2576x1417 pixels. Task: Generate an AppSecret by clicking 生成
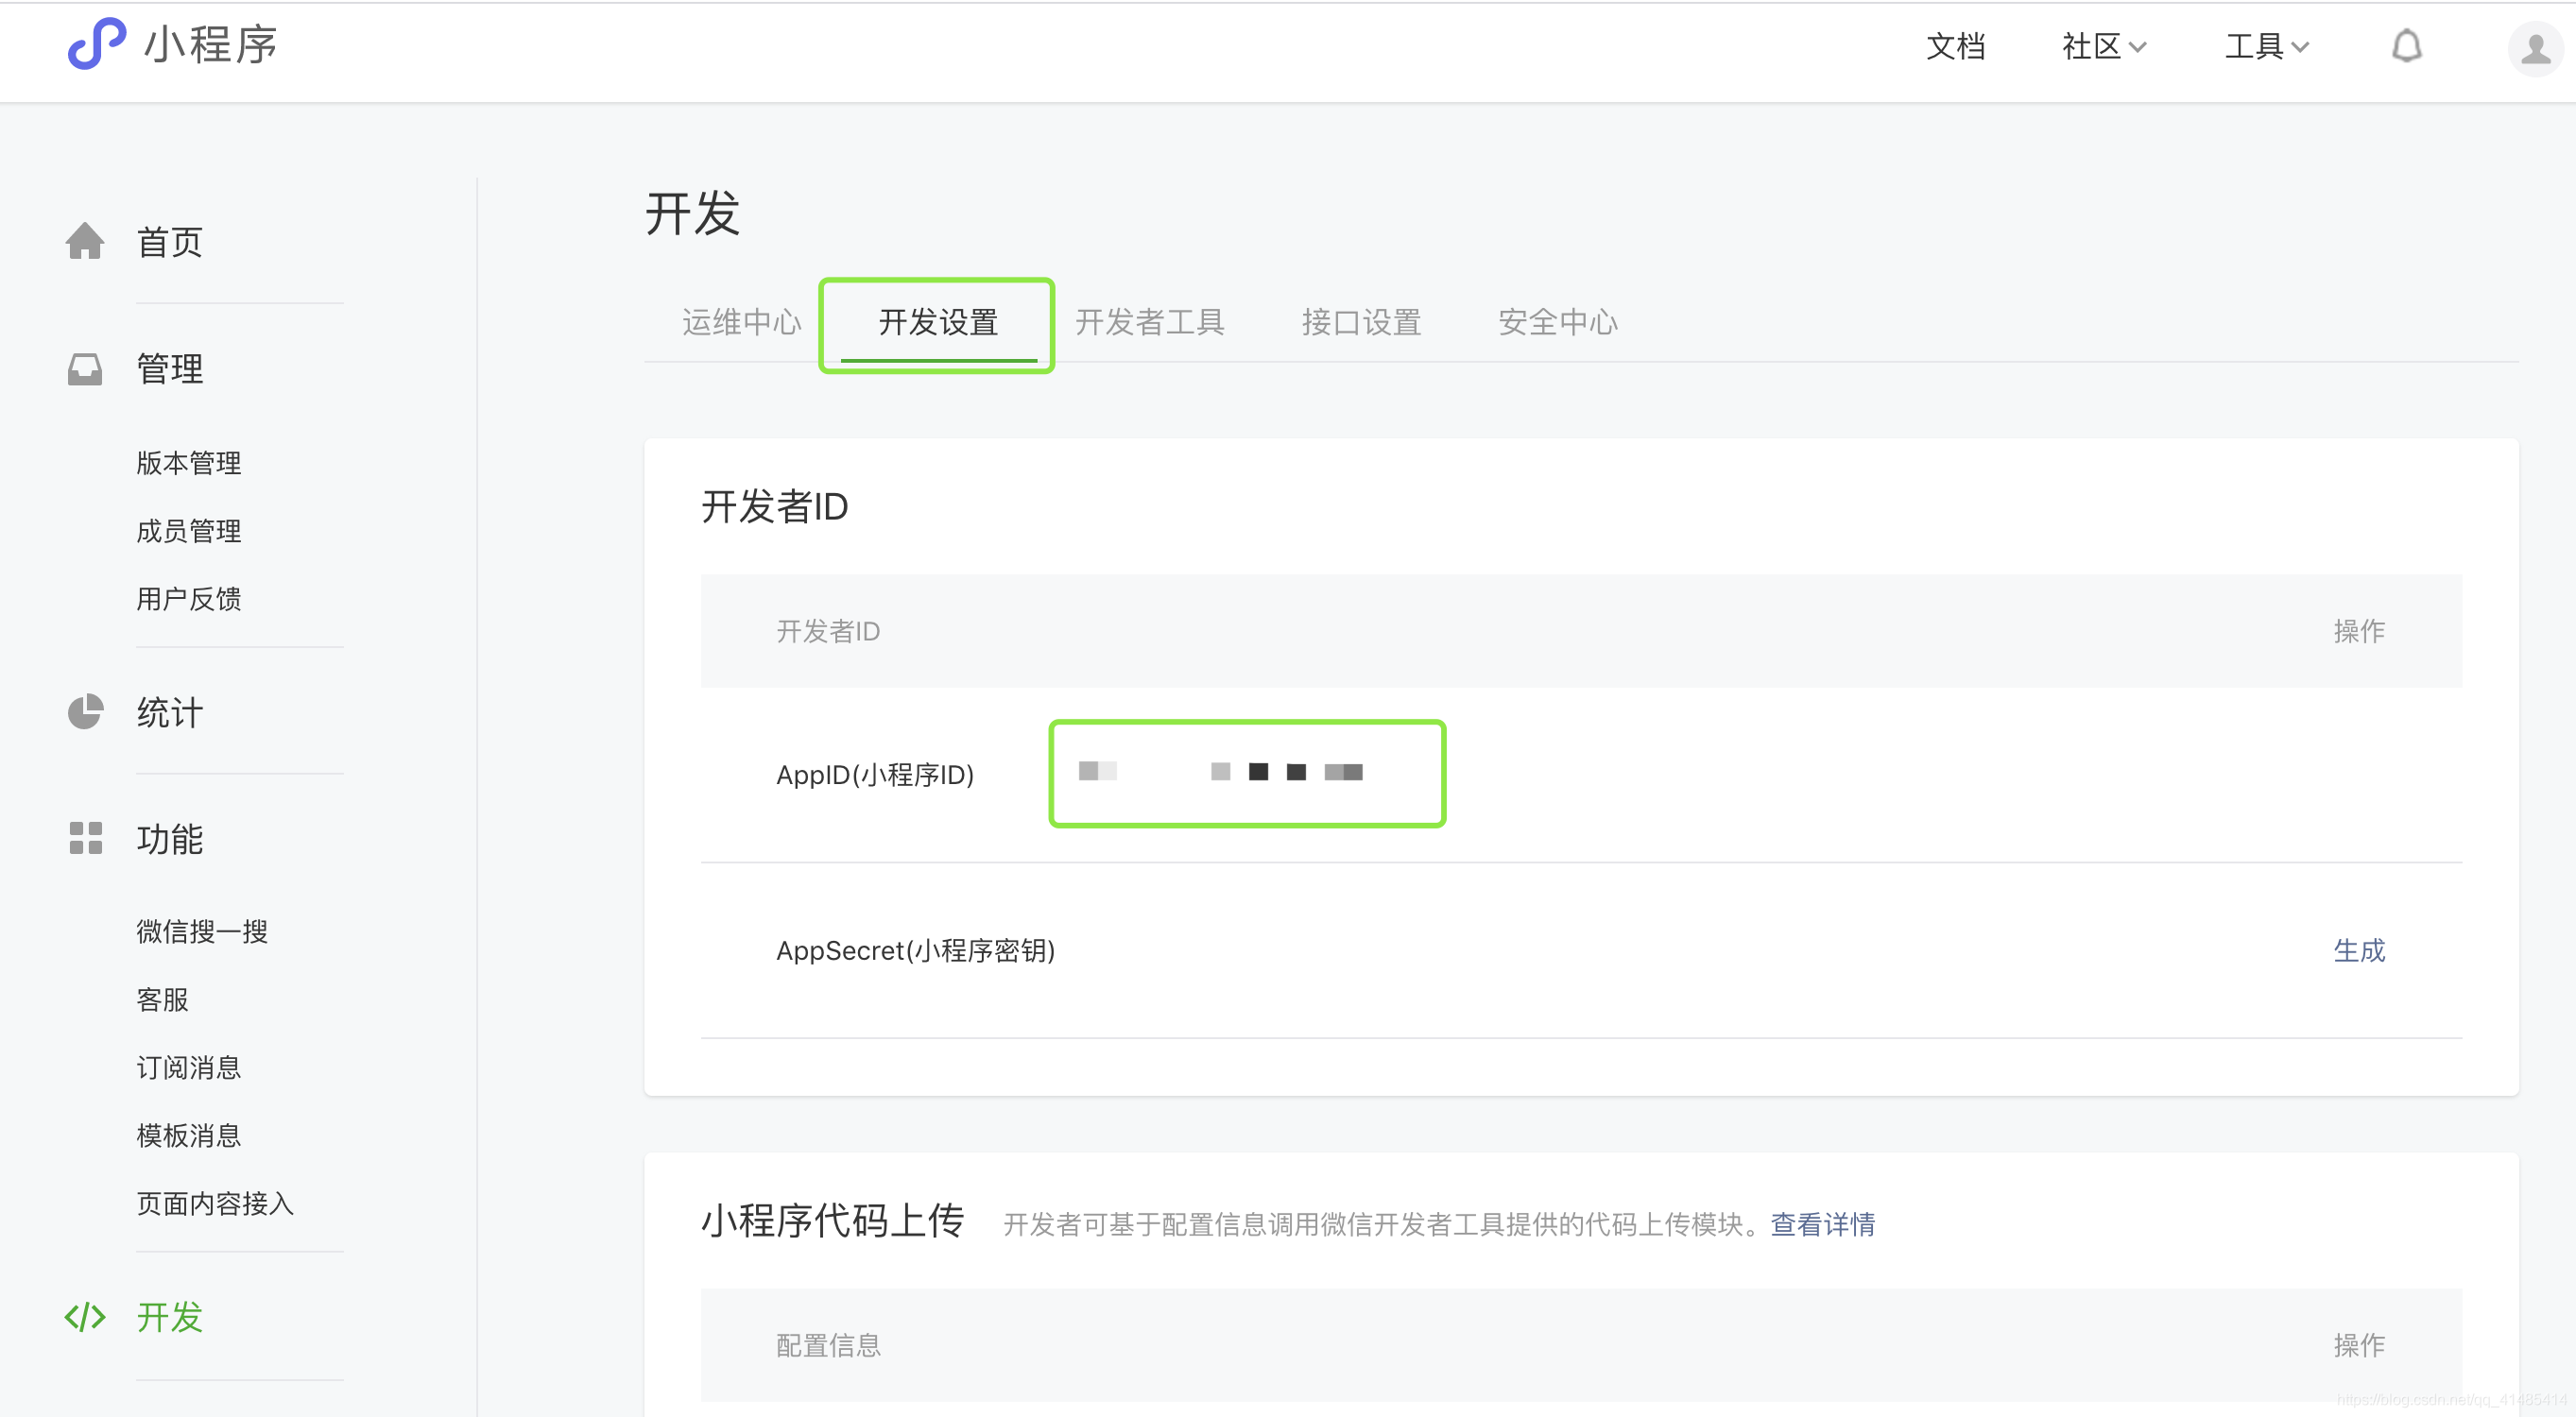tap(2359, 951)
